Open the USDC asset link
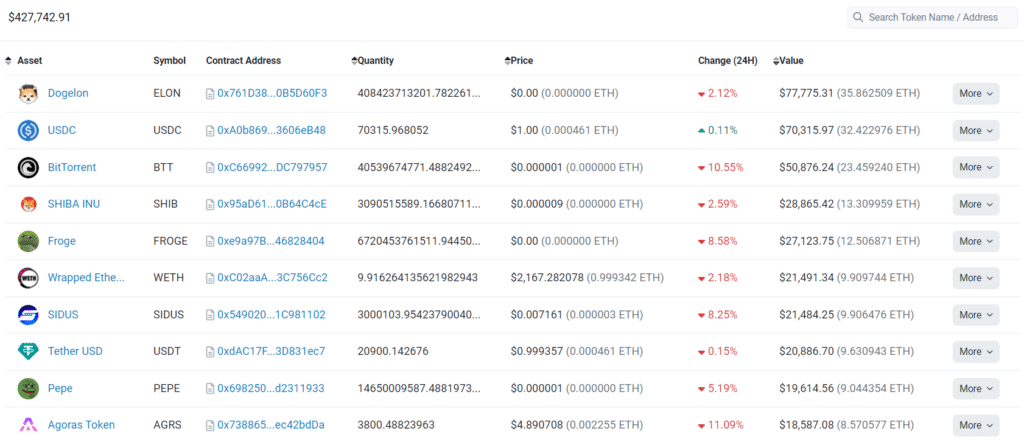 click(x=62, y=131)
